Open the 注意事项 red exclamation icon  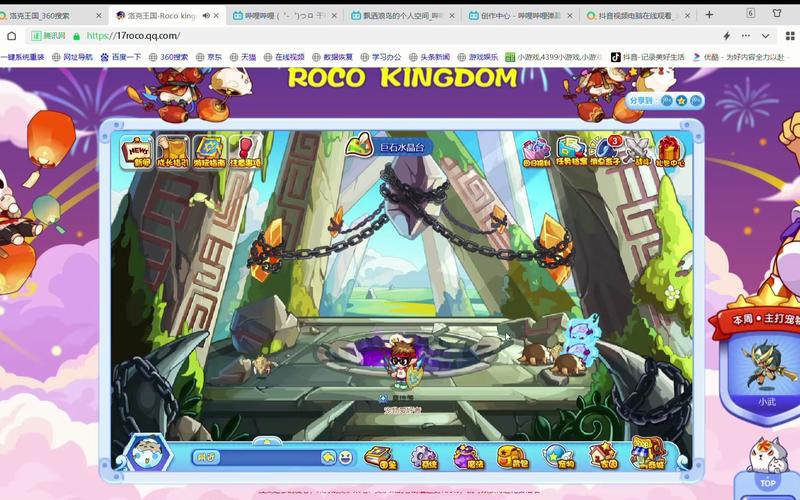point(245,152)
